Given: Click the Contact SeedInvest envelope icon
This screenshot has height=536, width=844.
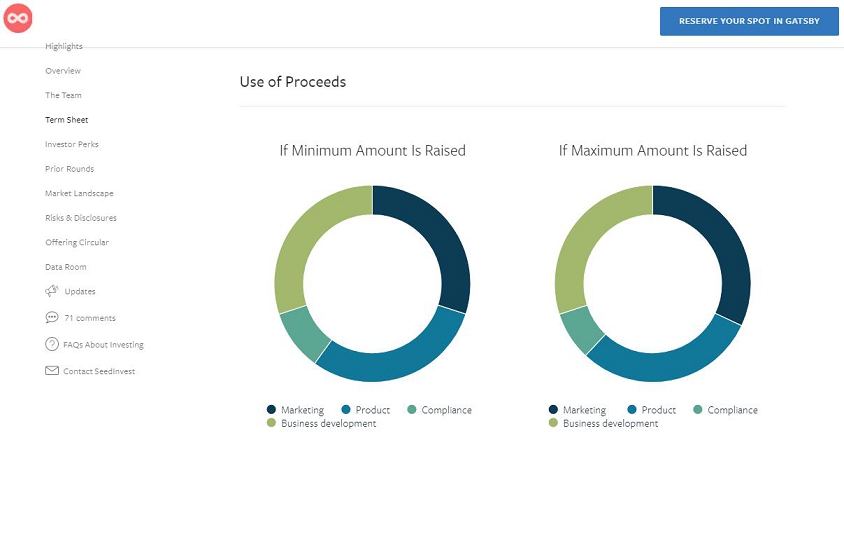Looking at the screenshot, I should coord(52,371).
